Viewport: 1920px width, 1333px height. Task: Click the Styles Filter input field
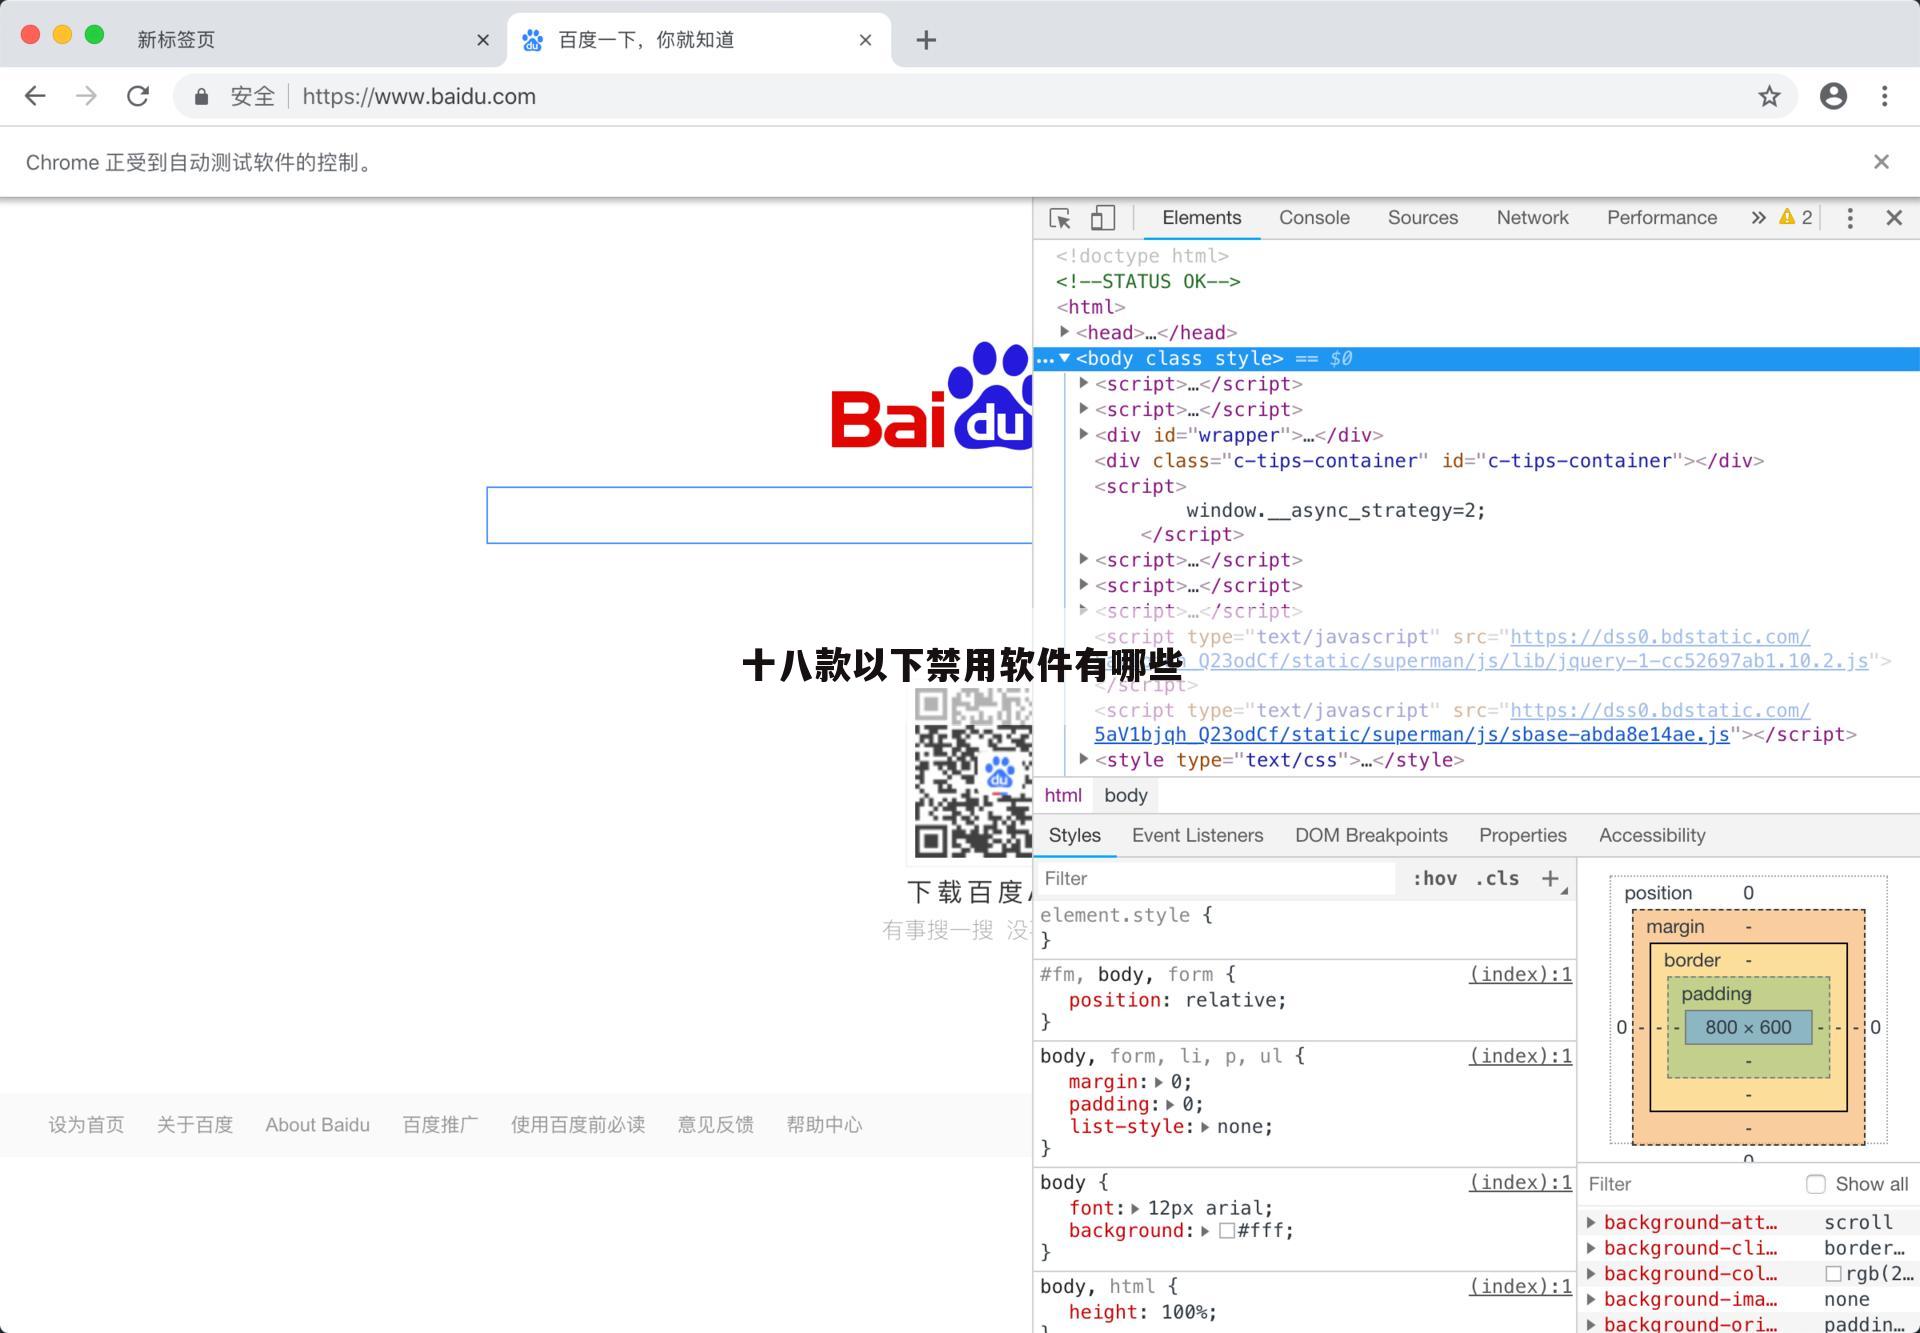[1216, 878]
